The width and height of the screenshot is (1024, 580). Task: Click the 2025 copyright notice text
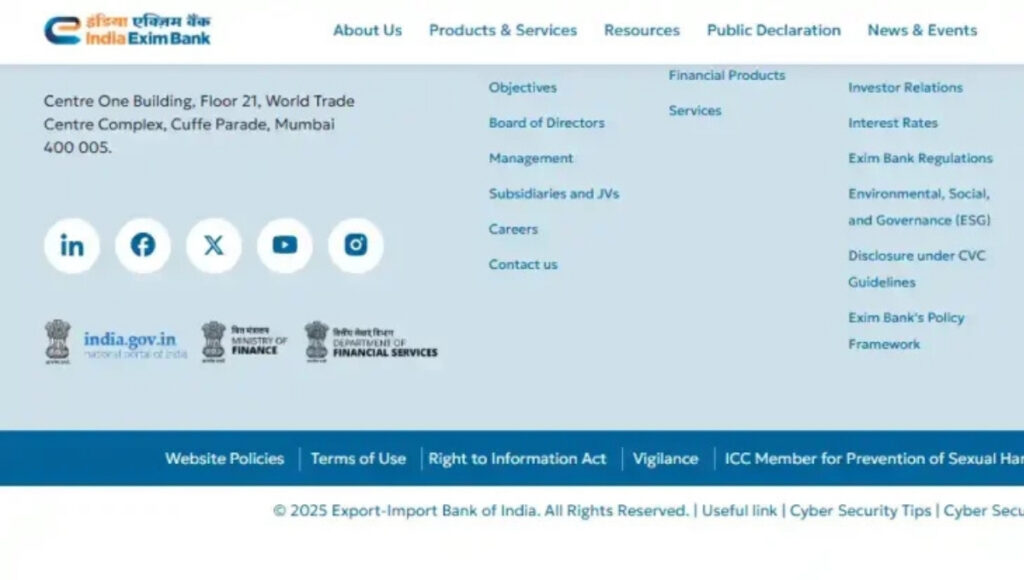[x=481, y=511]
